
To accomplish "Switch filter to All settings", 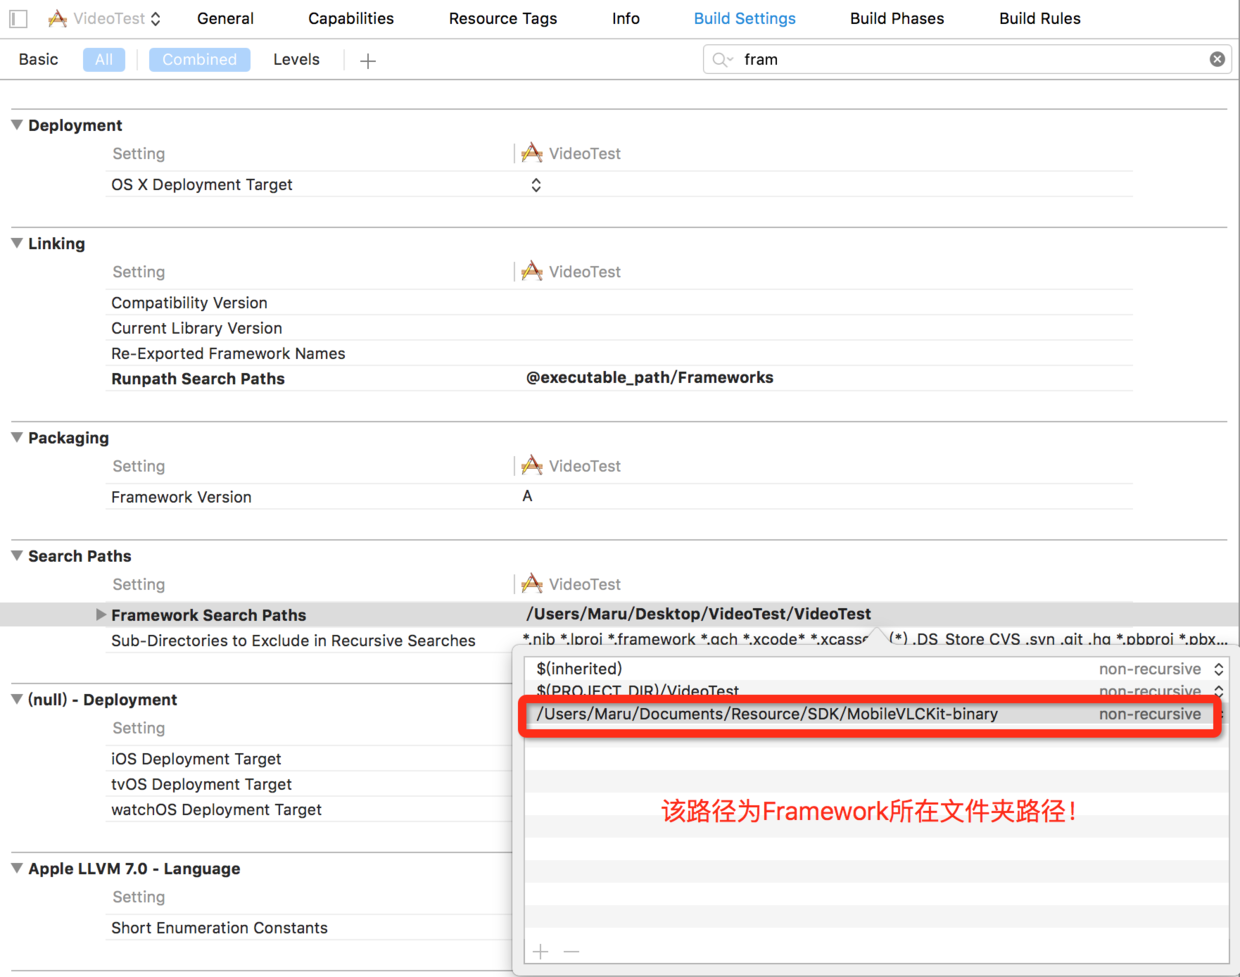I will pyautogui.click(x=104, y=60).
